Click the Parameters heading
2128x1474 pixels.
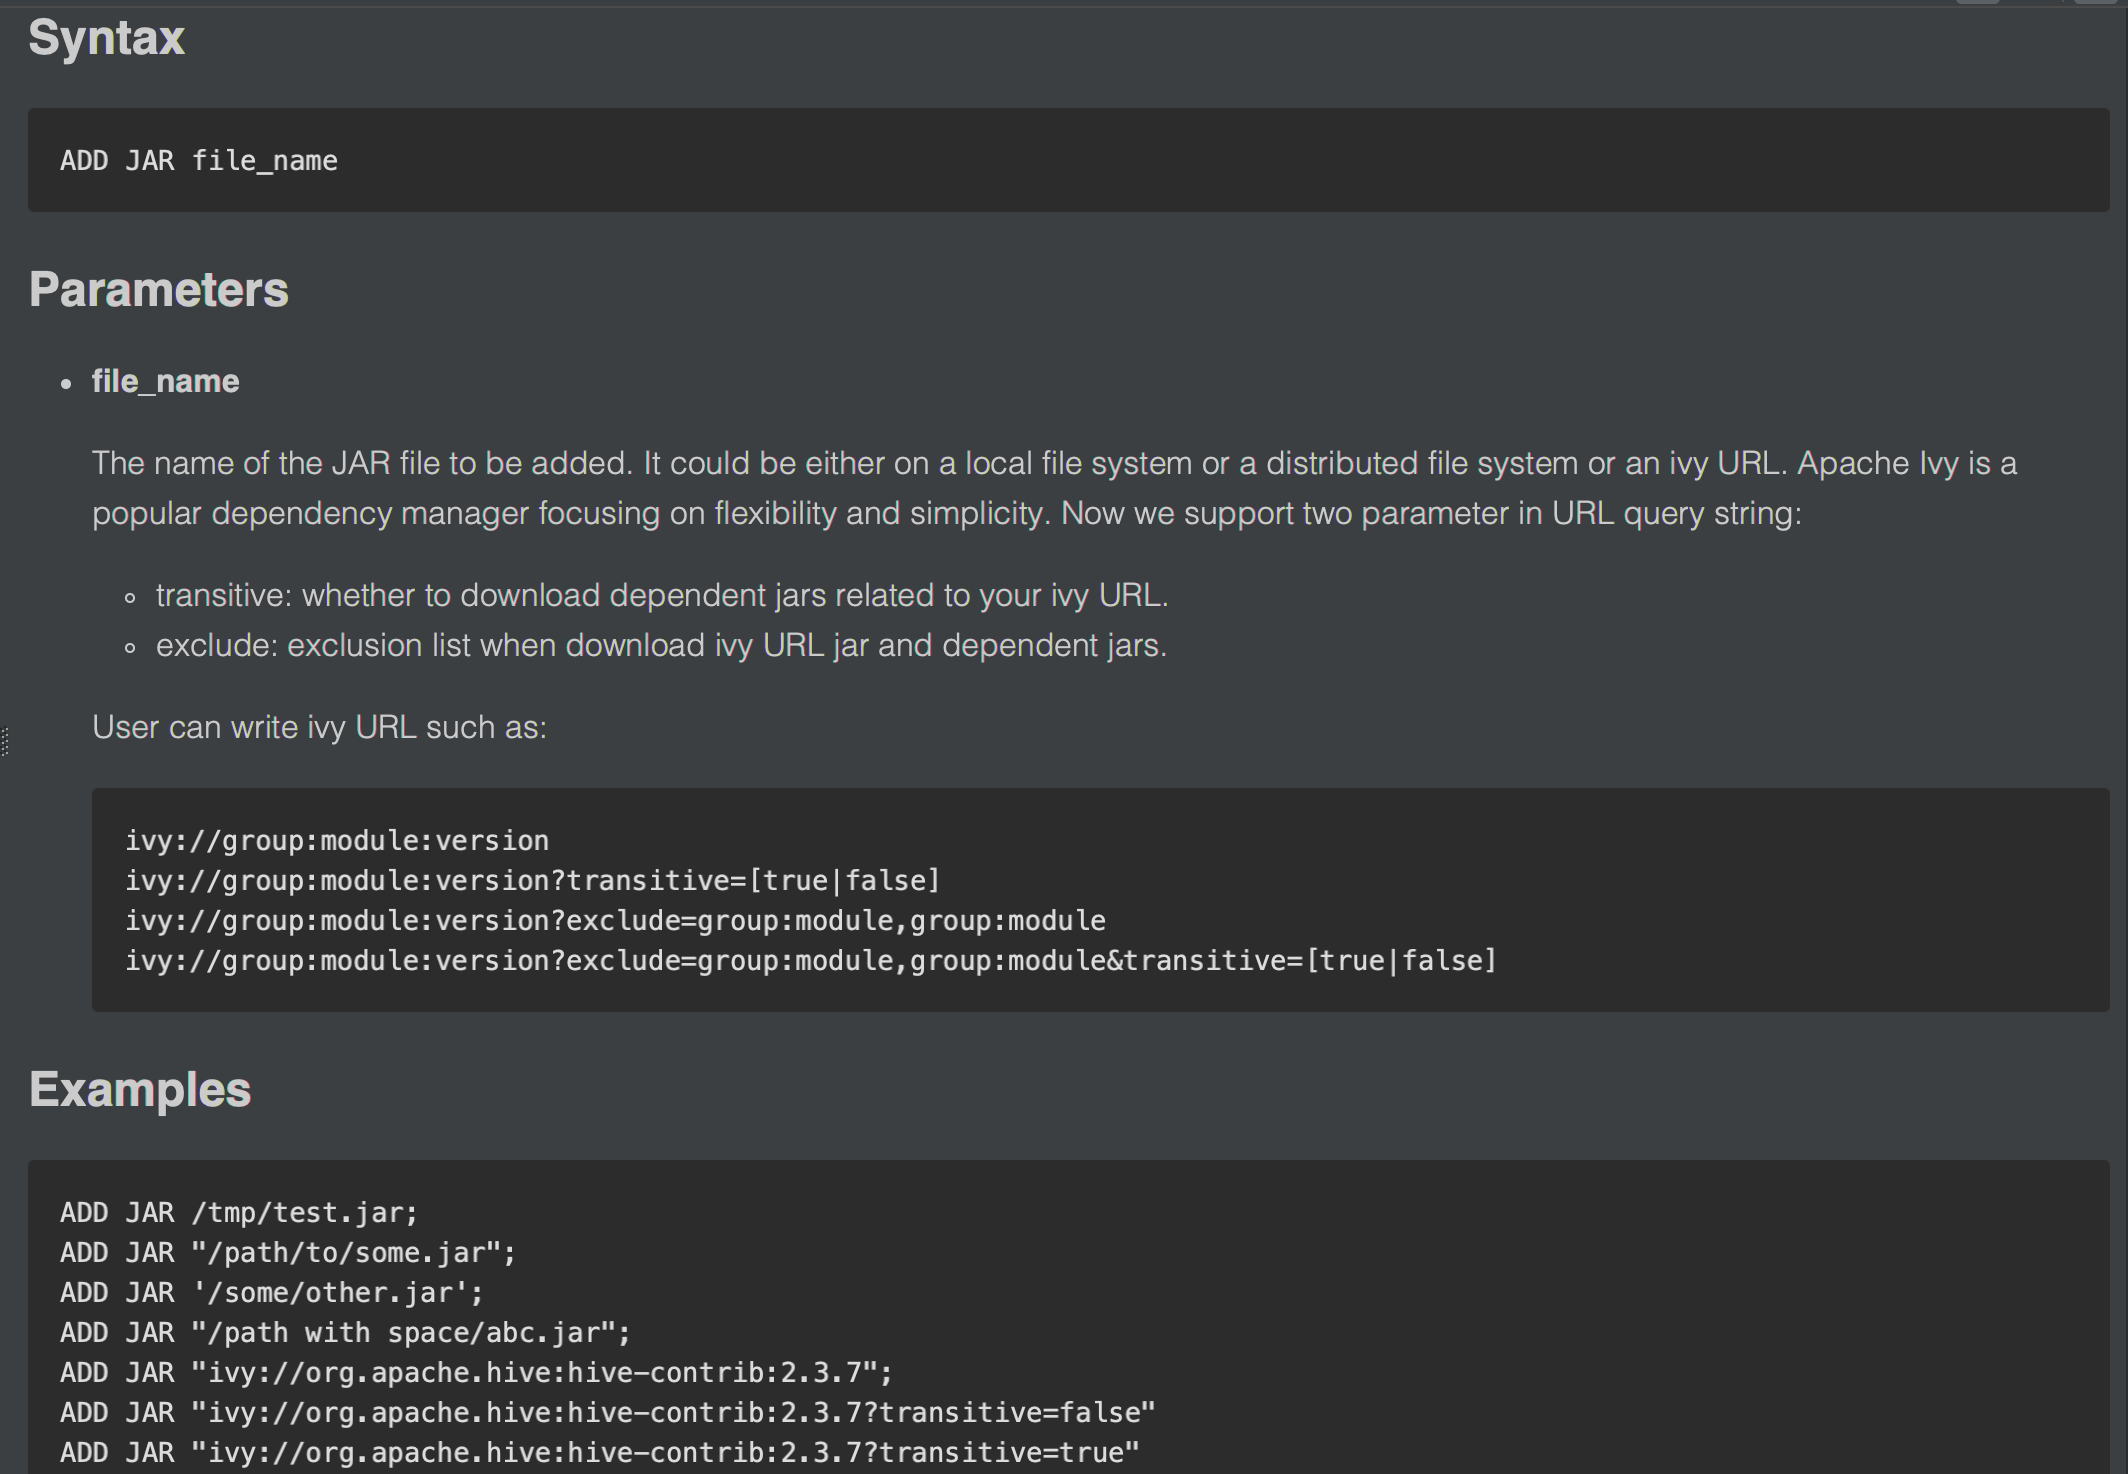[x=158, y=290]
